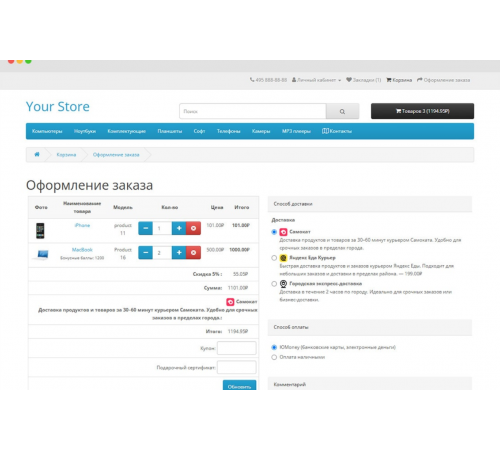The height and width of the screenshot is (450, 500).
Task: Decrease MacBook quantity with minus button
Action: coord(145,253)
